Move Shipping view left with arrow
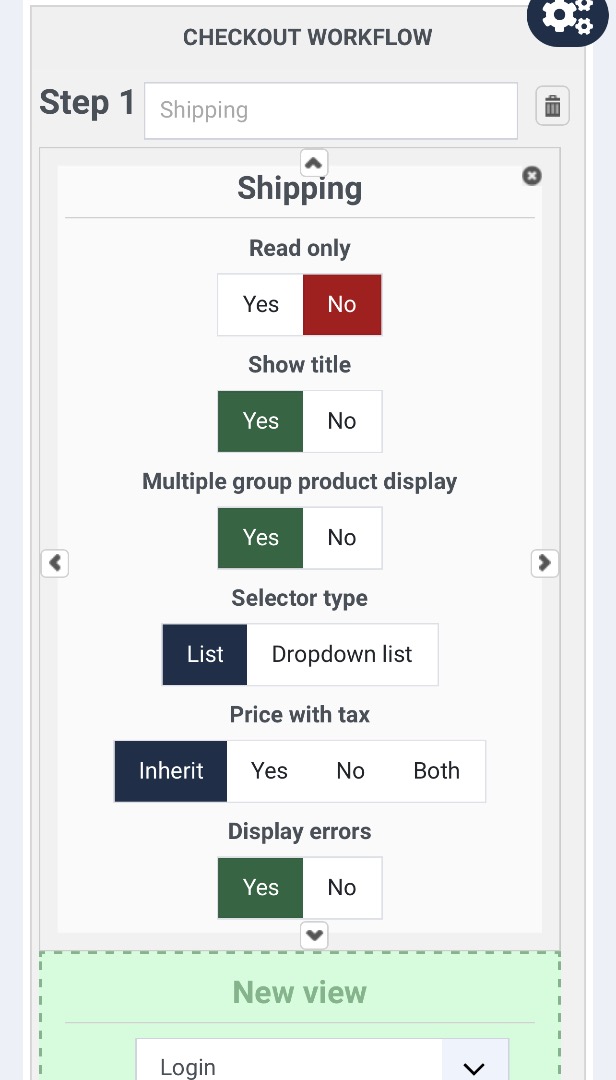The width and height of the screenshot is (616, 1080). 54,563
